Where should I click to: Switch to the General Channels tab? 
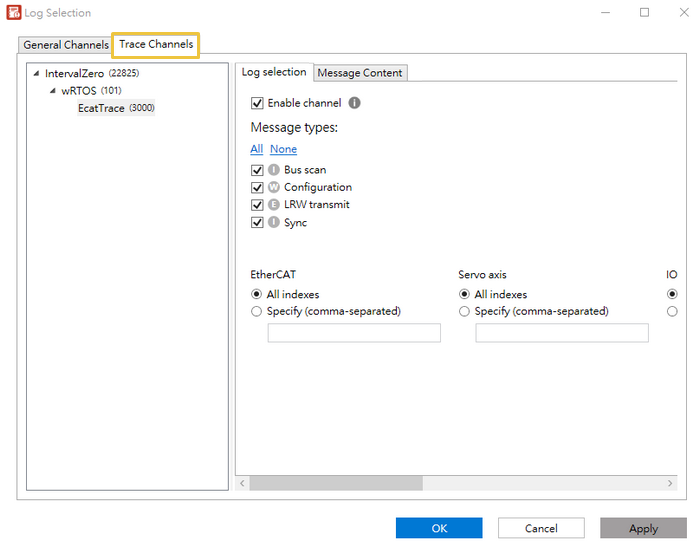[66, 45]
